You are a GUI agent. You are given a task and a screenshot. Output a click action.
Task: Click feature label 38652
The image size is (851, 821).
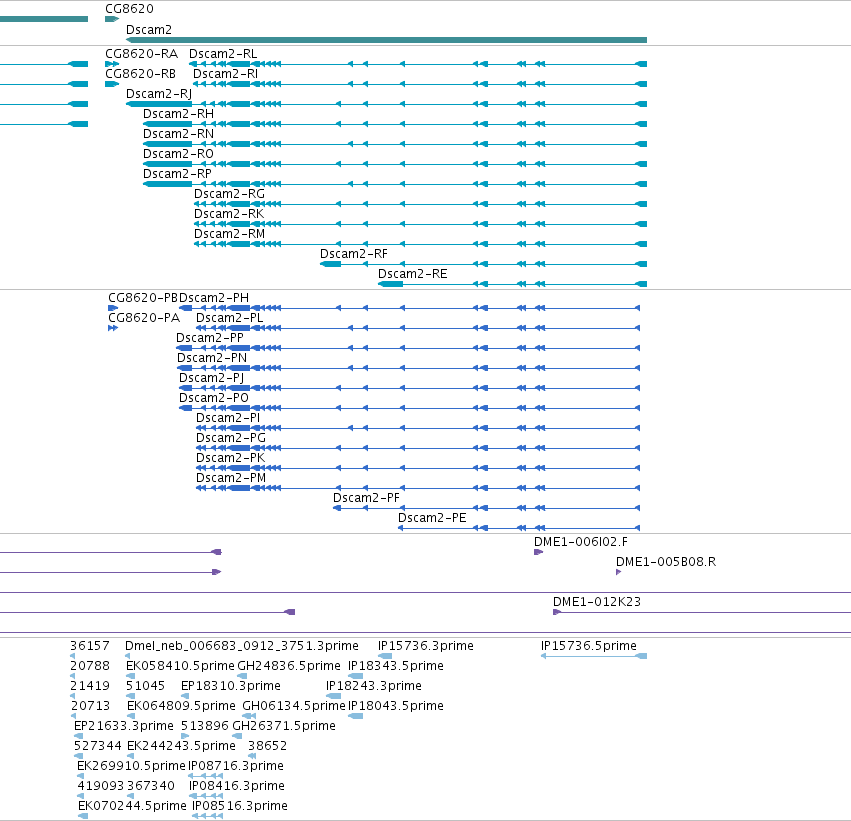click(x=267, y=747)
